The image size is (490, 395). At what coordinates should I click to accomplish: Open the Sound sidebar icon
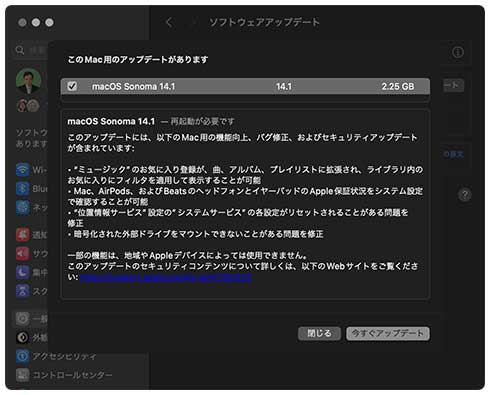coord(22,254)
